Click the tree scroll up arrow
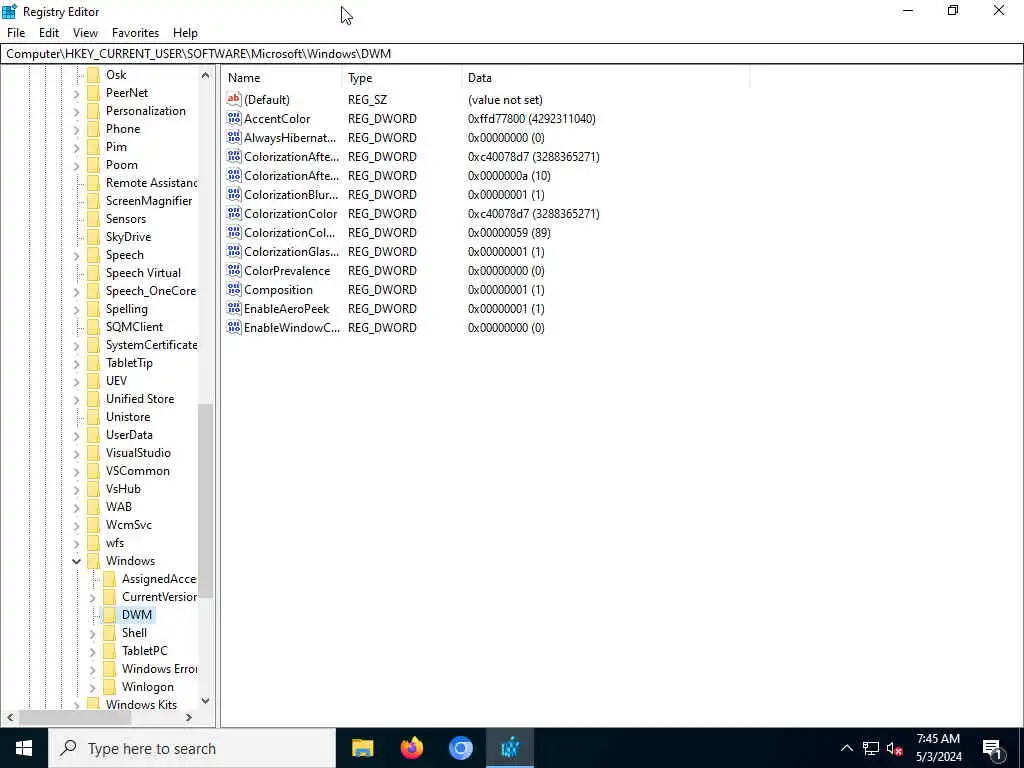 point(205,75)
